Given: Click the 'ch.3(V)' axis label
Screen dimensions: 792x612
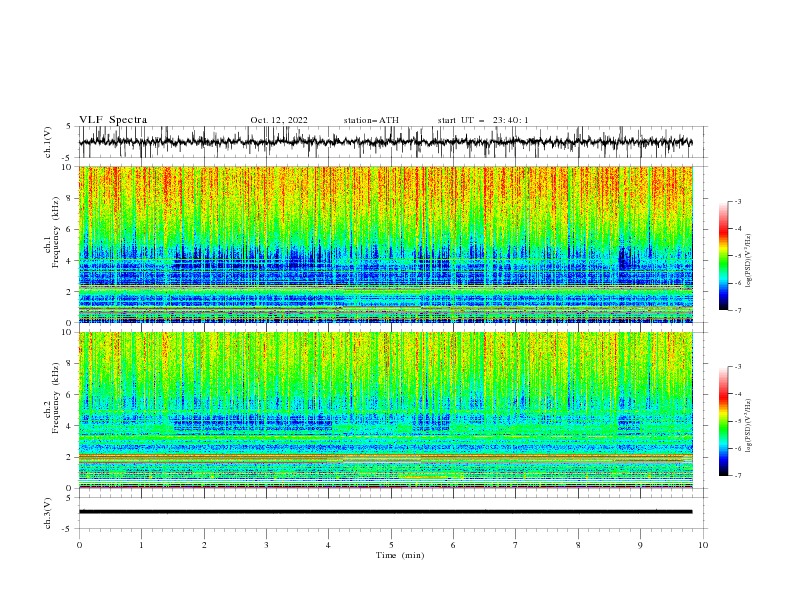Looking at the screenshot, I should click(48, 513).
